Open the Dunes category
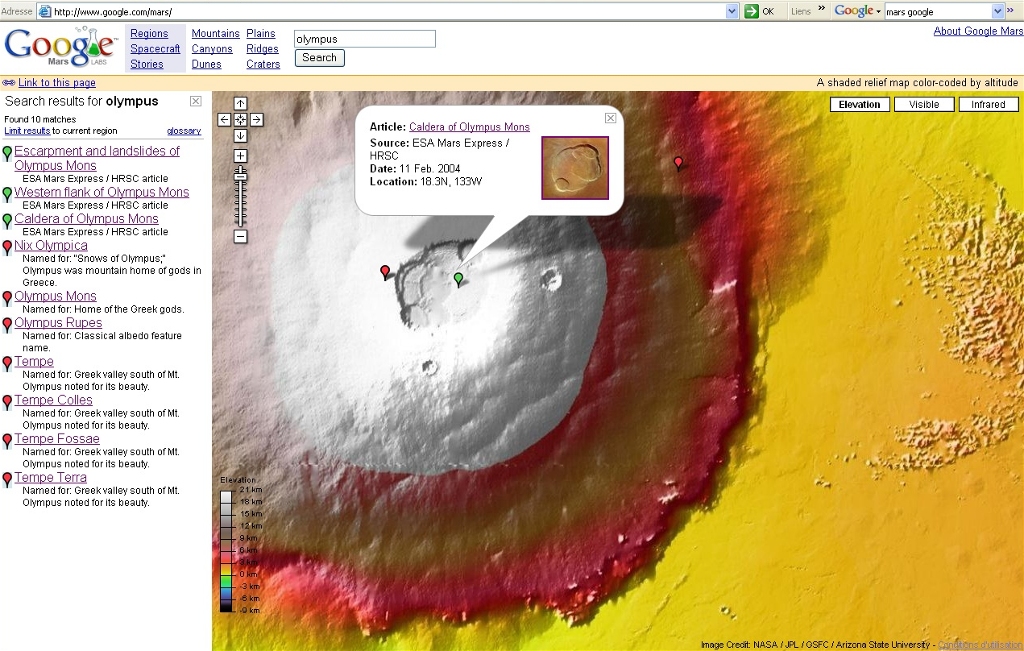The width and height of the screenshot is (1024, 651). coord(206,64)
